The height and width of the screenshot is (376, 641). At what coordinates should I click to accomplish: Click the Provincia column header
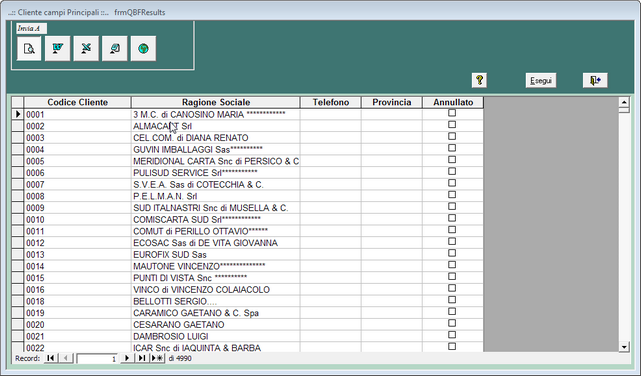[392, 102]
